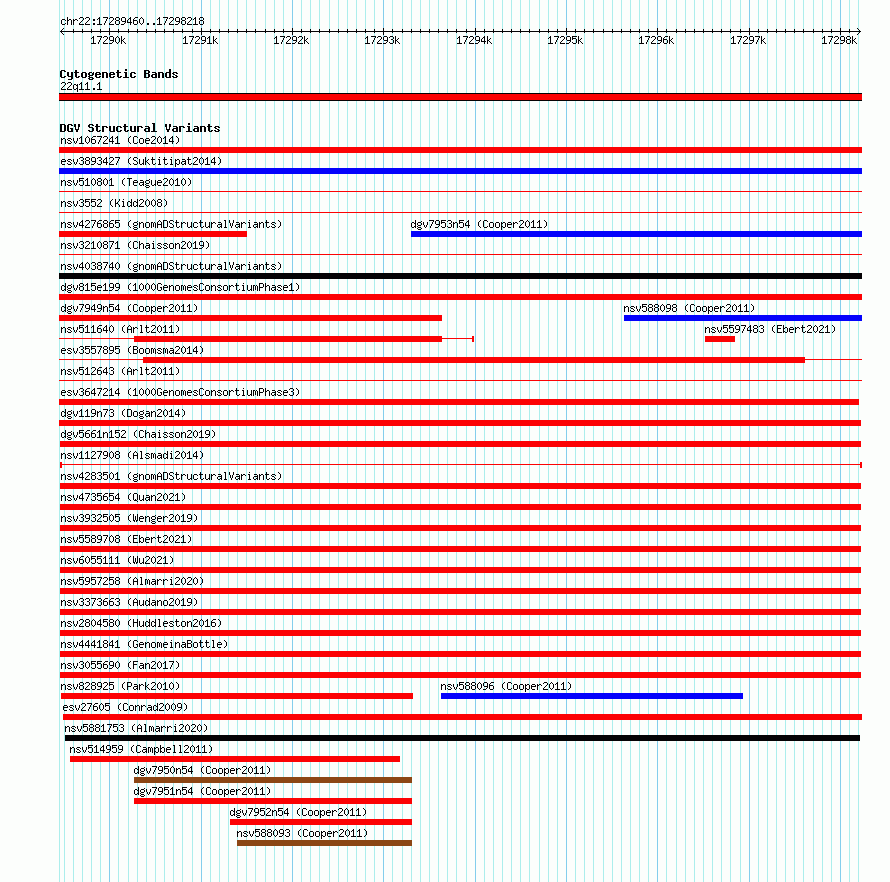Select dgv815e199 1000GenomesConsortiumPhase1 label
Viewport: 890px width, 882px height.
180,287
